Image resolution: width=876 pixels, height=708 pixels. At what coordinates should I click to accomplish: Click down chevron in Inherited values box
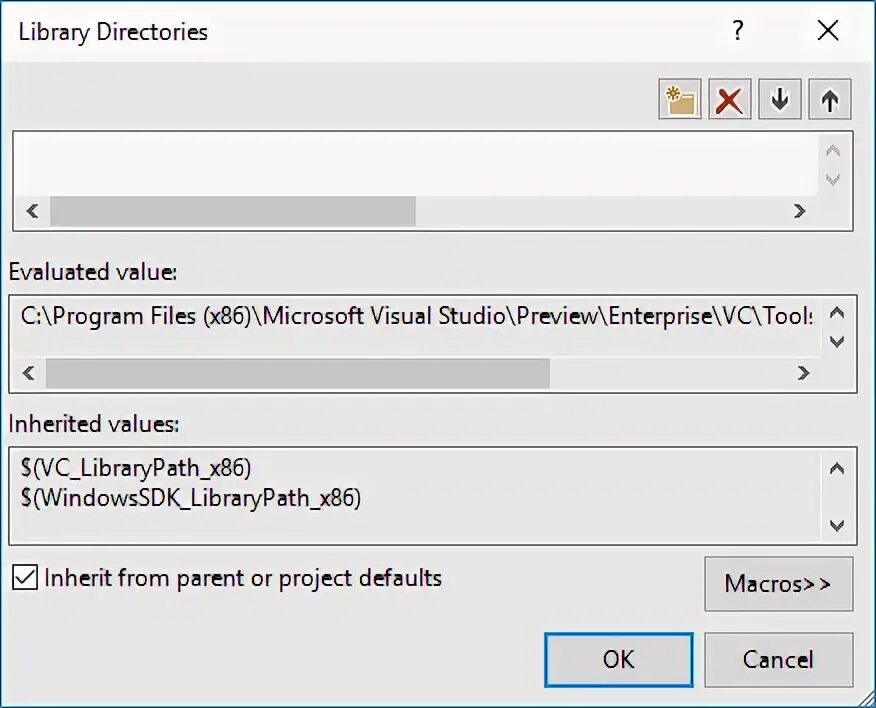(836, 525)
